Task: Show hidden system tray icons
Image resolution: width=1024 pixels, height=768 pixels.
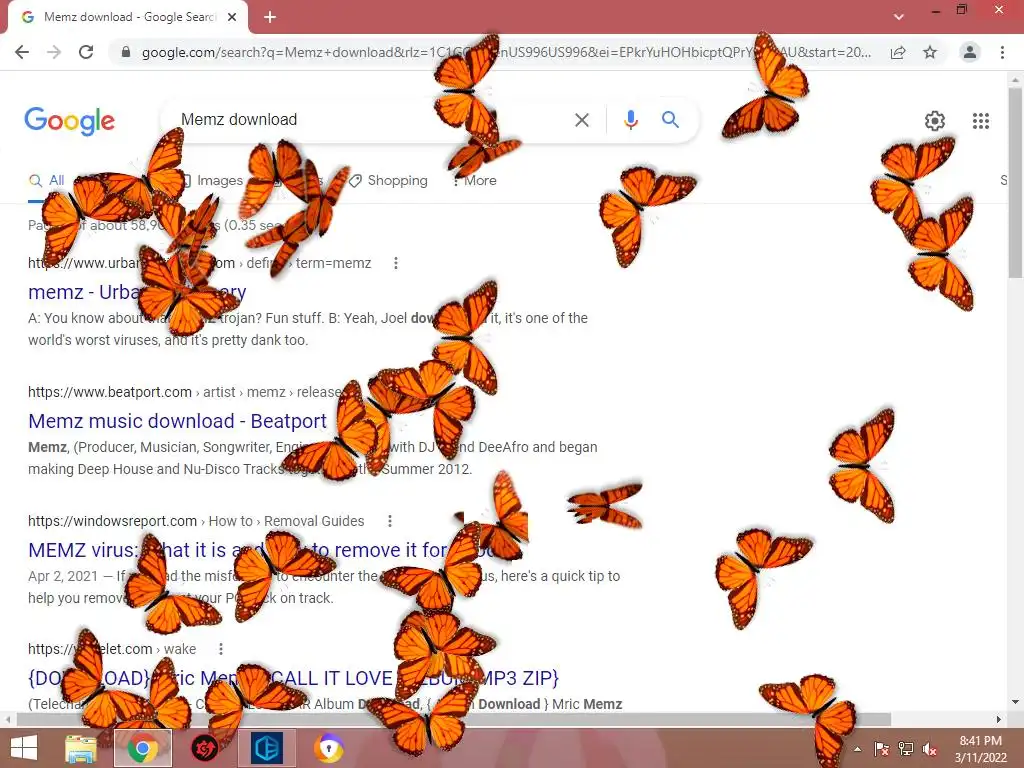Action: (857, 749)
